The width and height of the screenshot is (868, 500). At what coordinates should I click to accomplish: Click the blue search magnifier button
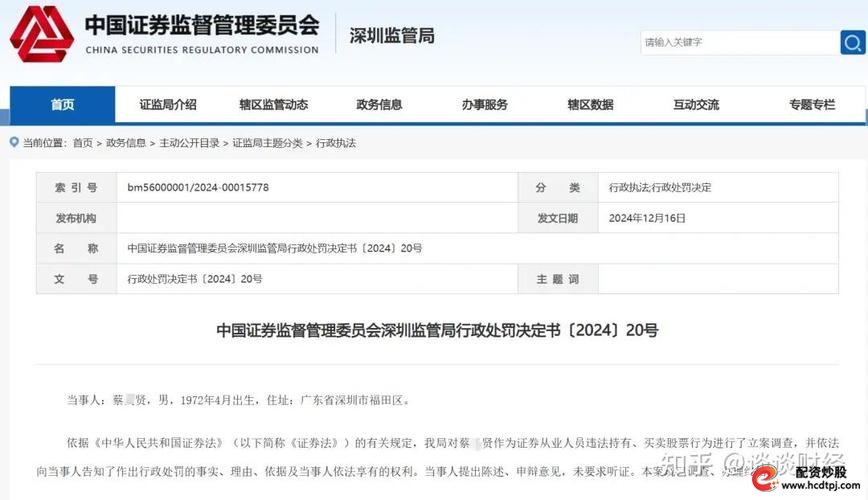tap(852, 42)
